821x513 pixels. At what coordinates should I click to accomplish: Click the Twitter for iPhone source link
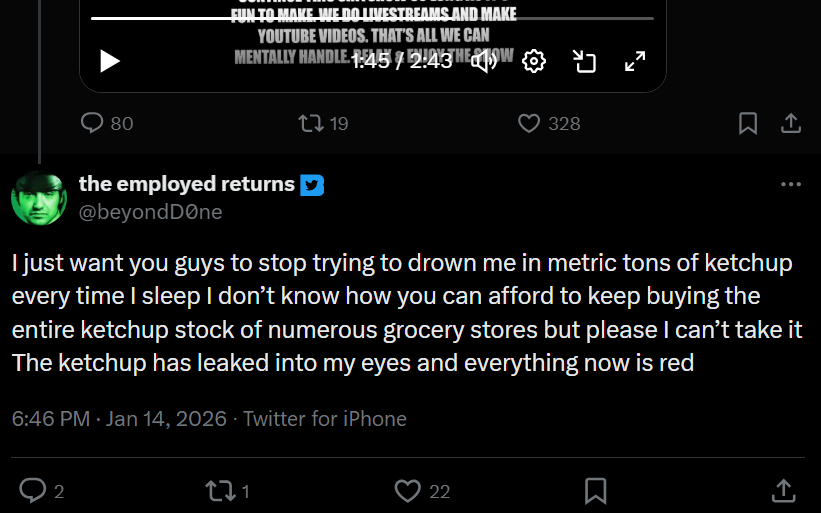point(325,419)
